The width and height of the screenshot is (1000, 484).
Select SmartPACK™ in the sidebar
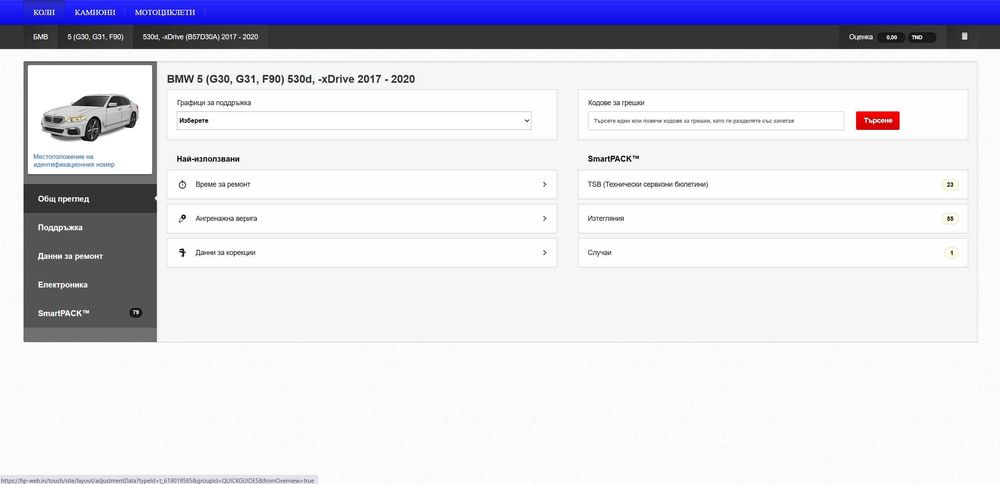(x=90, y=313)
